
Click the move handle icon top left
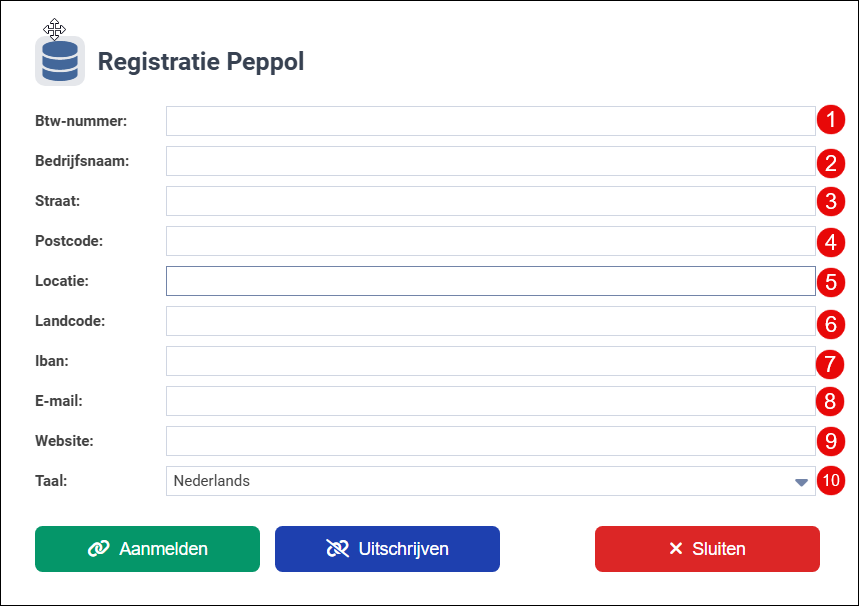tap(54, 30)
